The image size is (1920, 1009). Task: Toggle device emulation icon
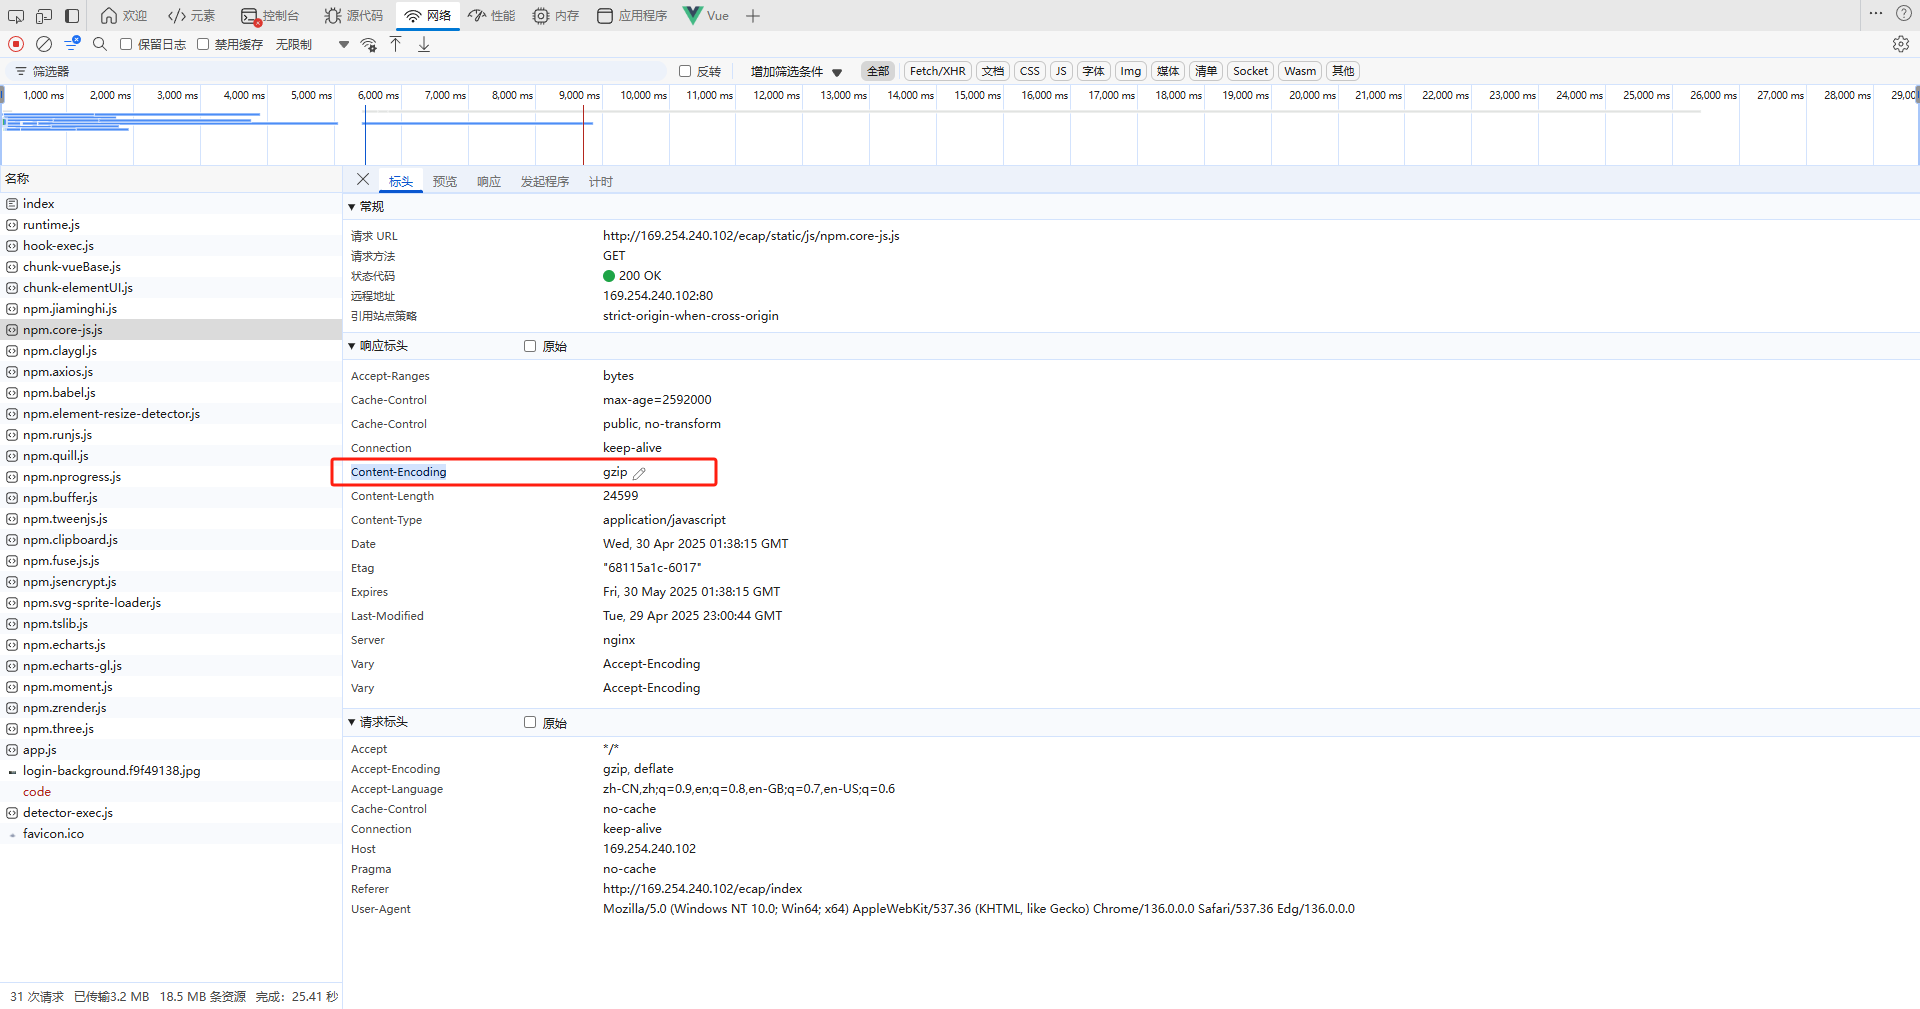coord(44,16)
